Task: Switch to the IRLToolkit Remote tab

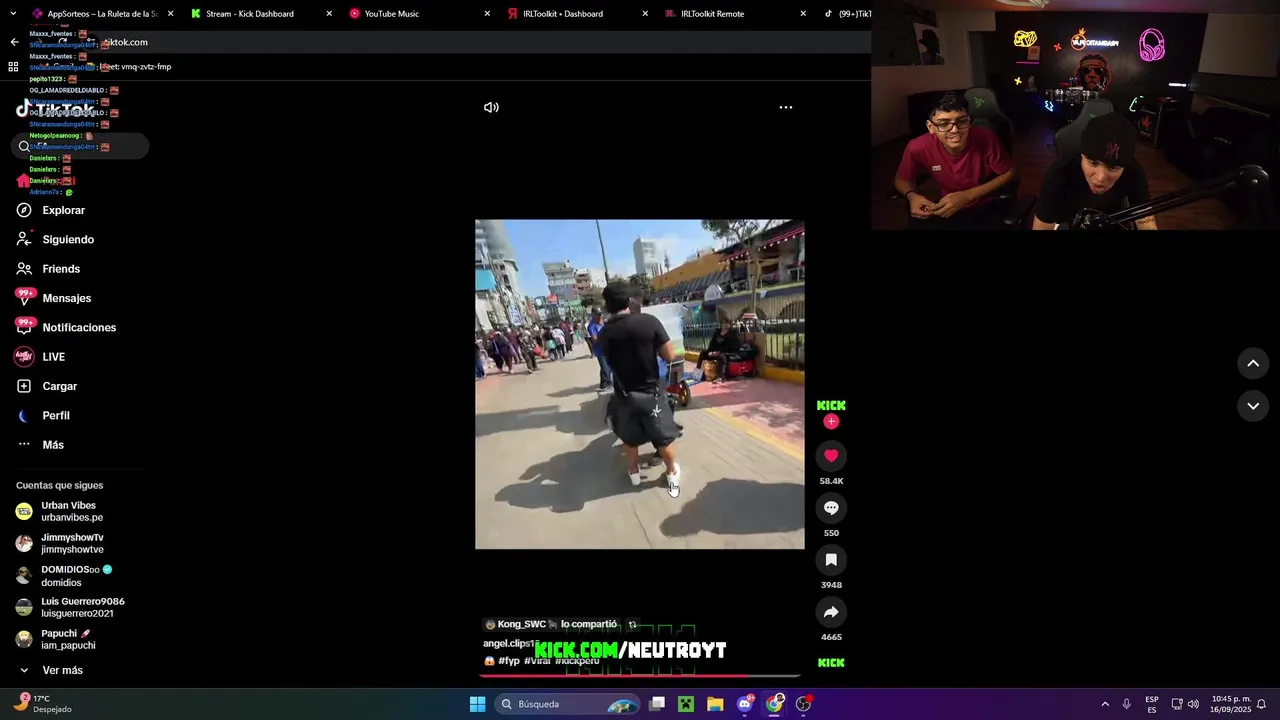Action: click(712, 14)
